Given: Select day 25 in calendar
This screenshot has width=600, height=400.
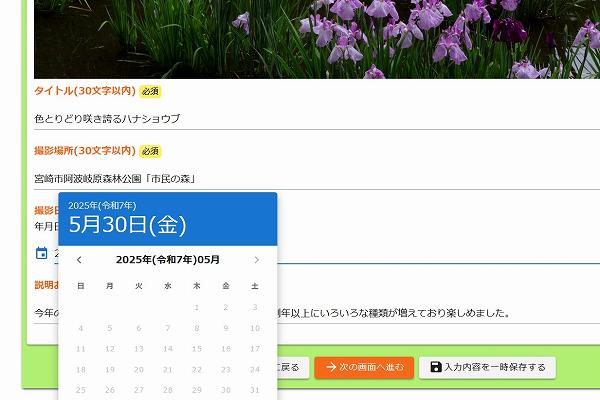Looking at the screenshot, I should [x=81, y=390].
